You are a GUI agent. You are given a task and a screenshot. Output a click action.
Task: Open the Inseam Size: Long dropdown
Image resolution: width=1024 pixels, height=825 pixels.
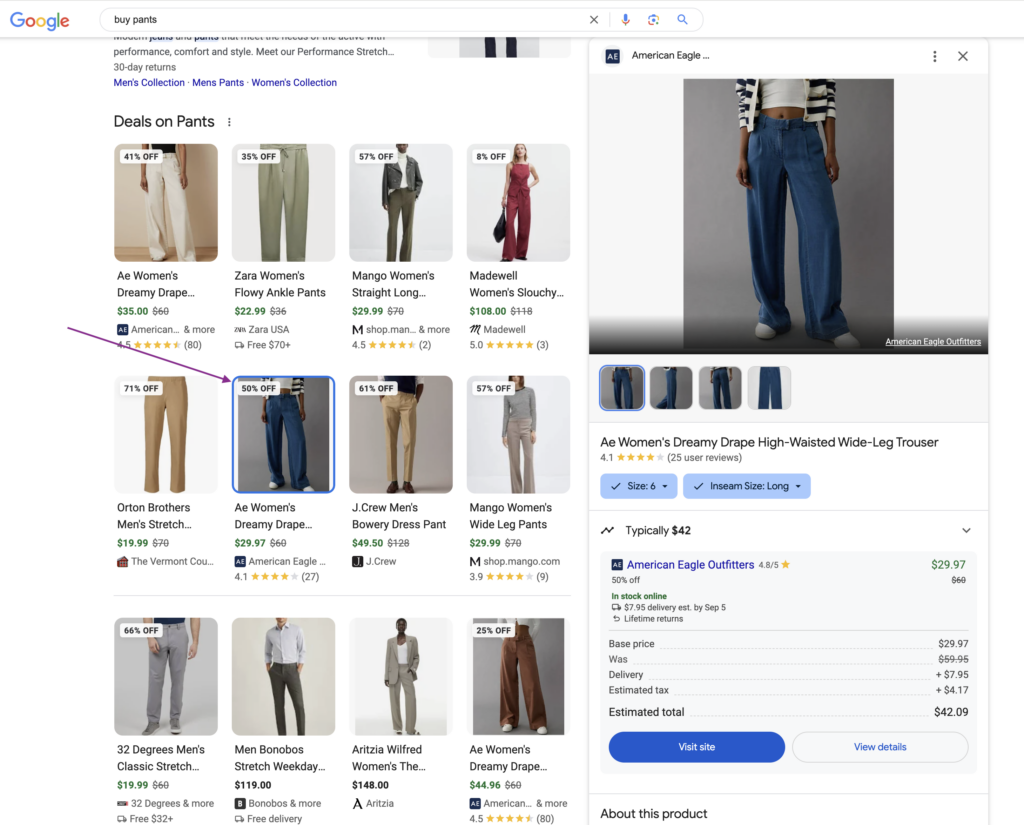click(746, 486)
